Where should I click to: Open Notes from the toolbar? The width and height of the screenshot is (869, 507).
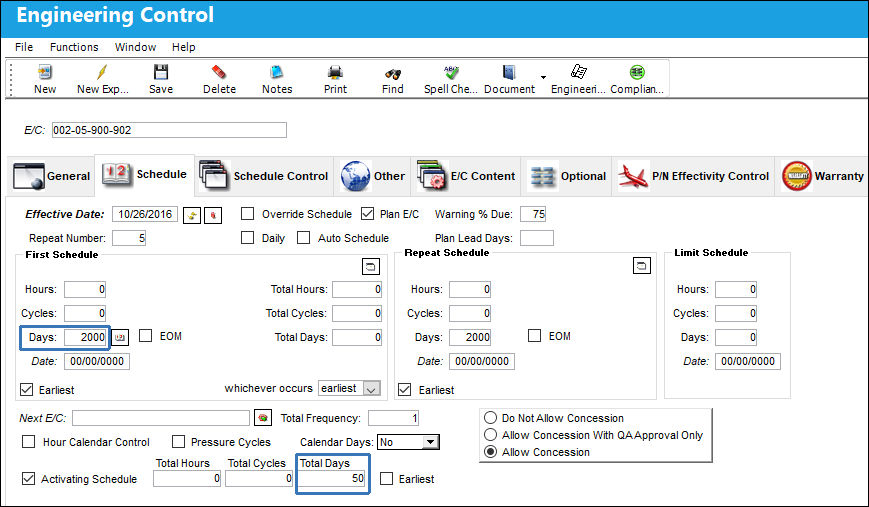pos(277,72)
